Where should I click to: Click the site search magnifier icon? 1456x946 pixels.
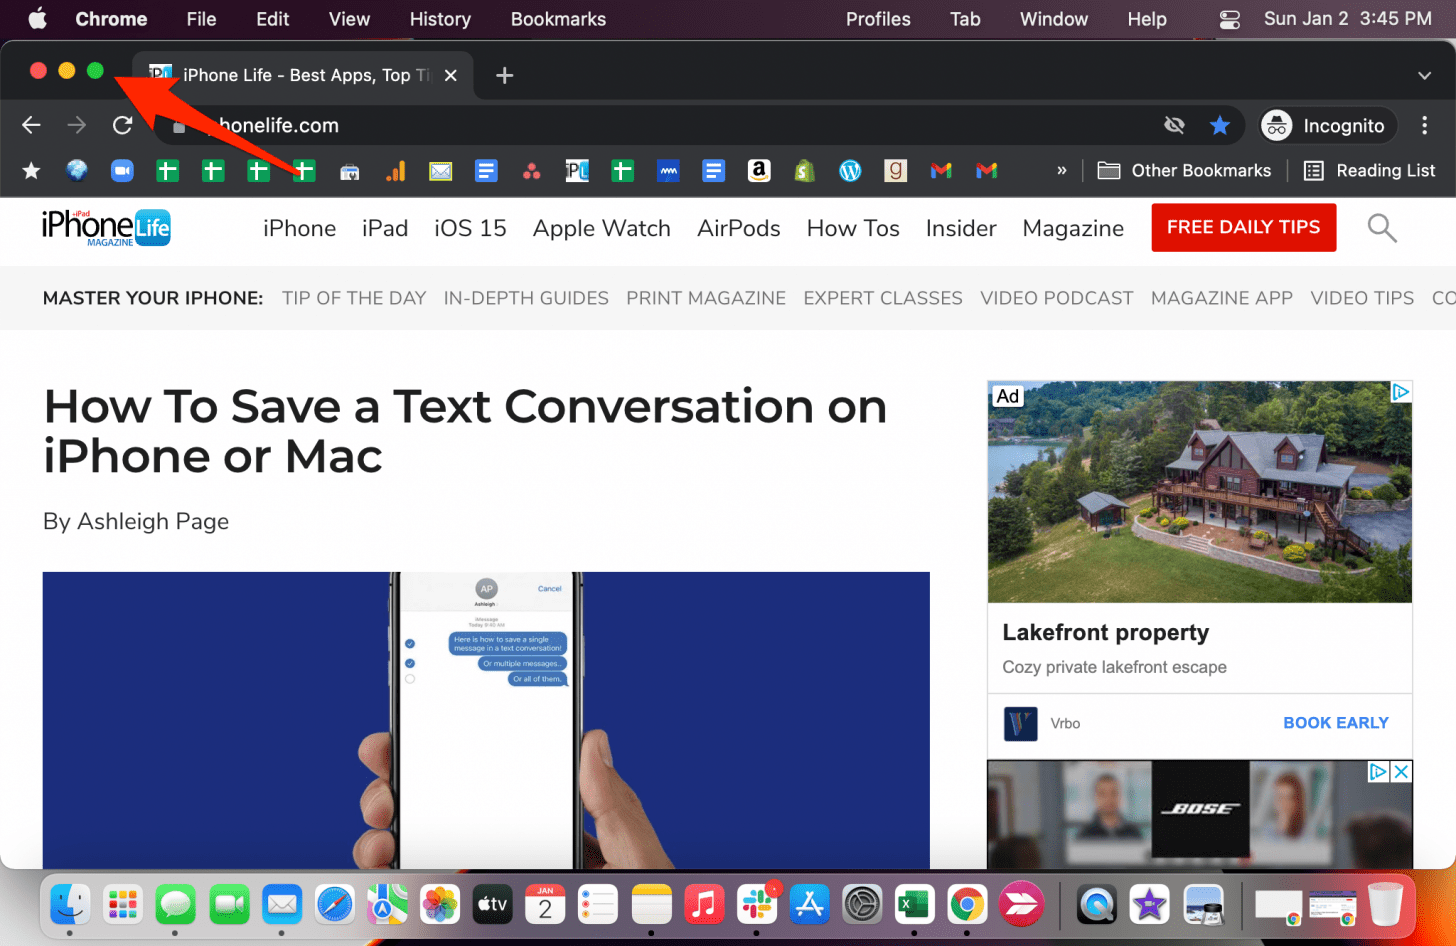click(x=1381, y=228)
